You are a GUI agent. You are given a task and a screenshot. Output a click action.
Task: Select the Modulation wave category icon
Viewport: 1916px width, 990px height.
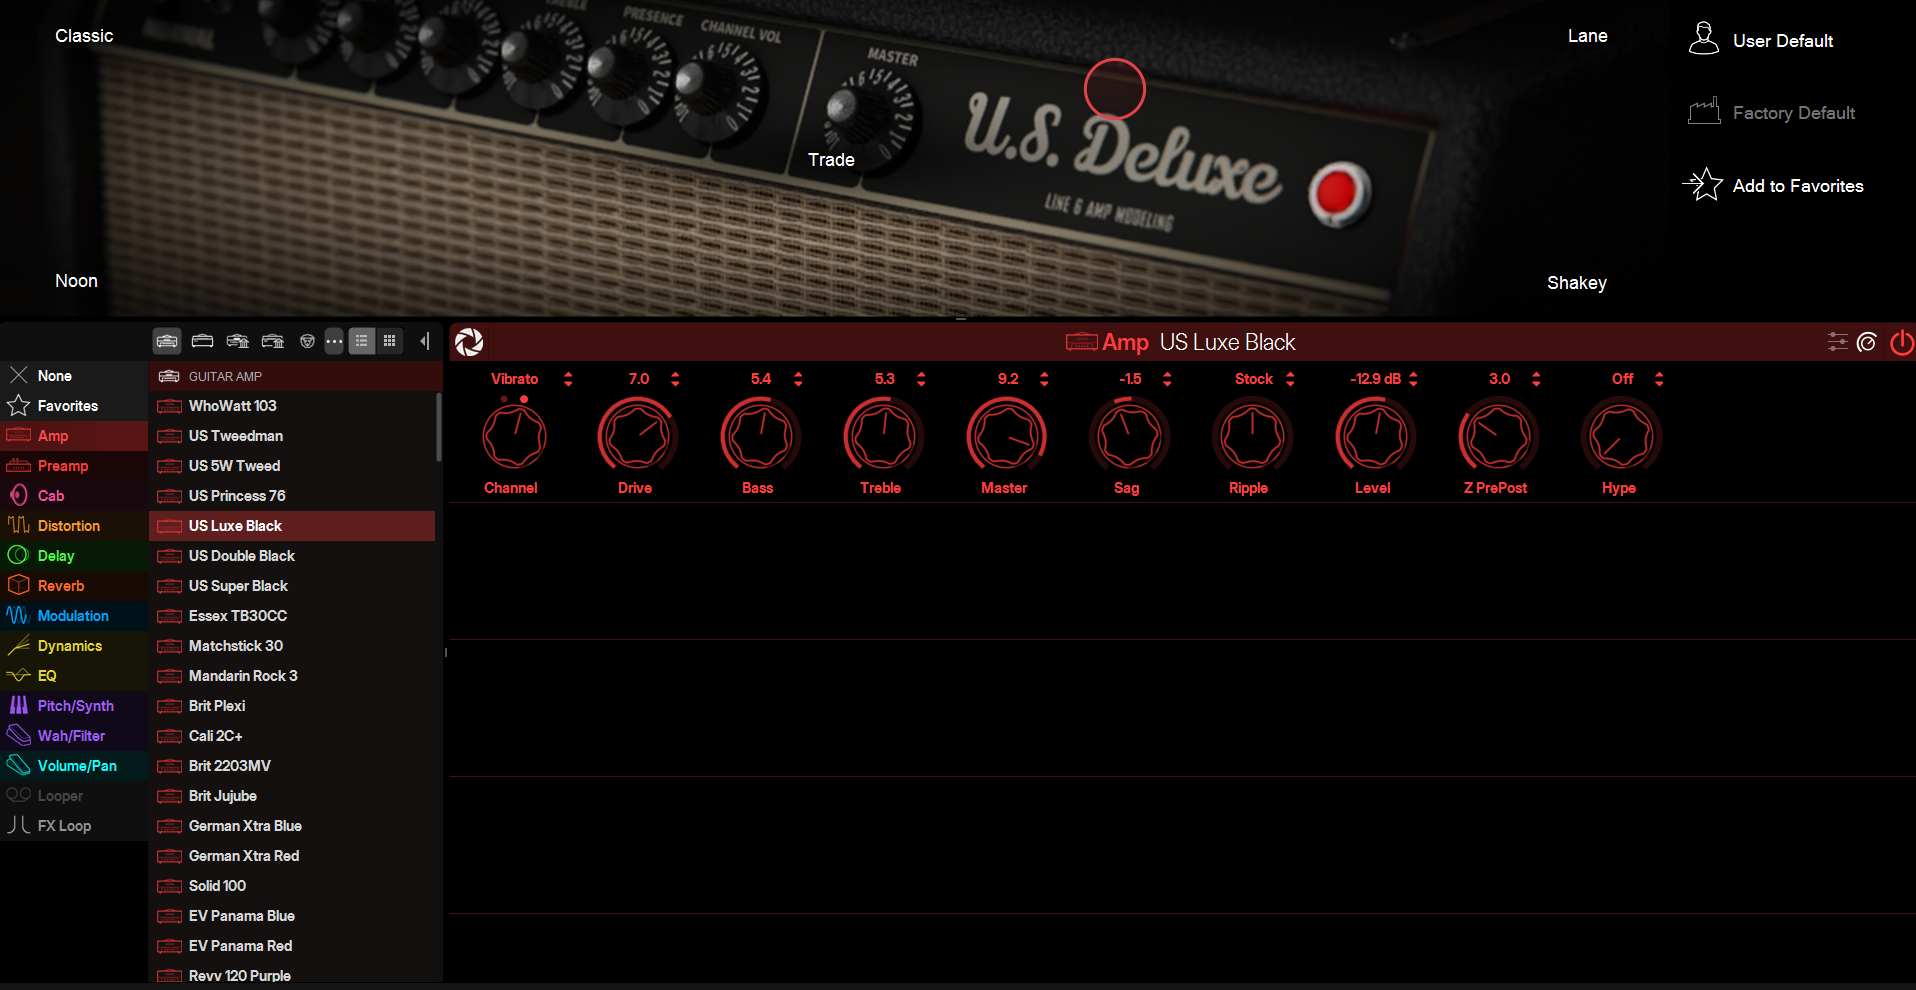click(x=18, y=615)
